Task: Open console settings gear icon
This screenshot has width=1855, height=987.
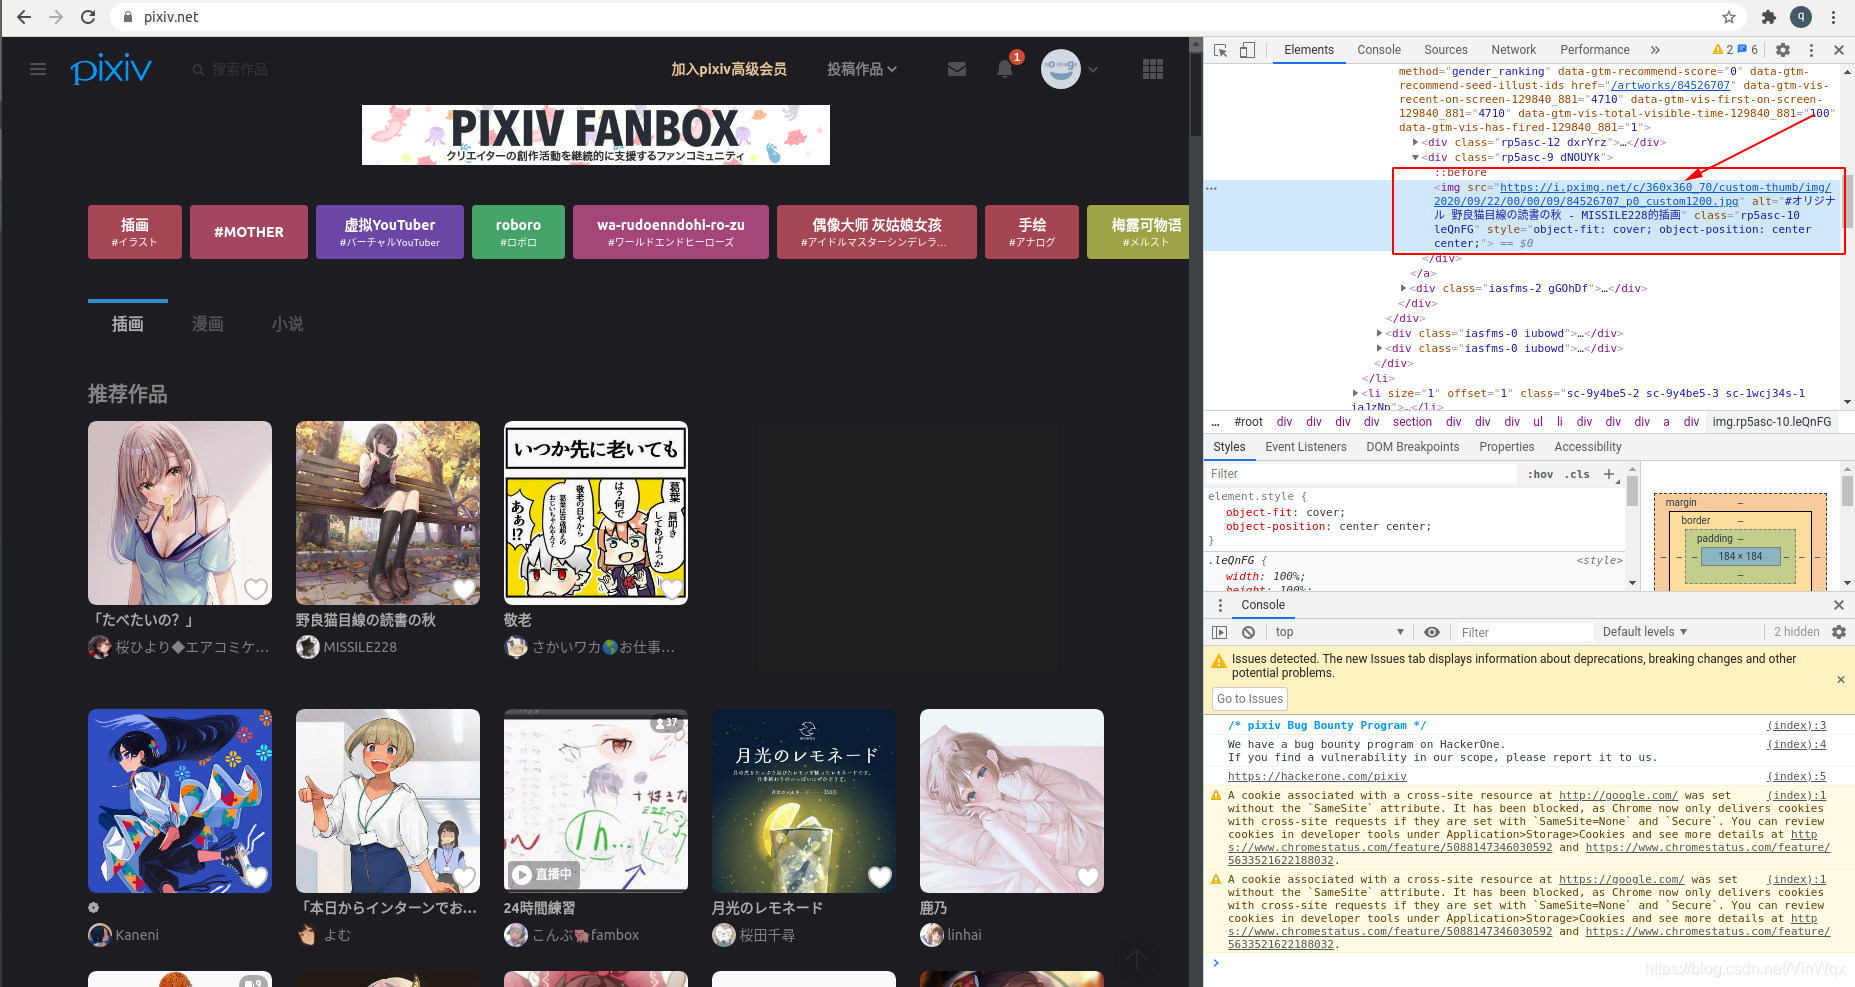Action: [x=1839, y=632]
